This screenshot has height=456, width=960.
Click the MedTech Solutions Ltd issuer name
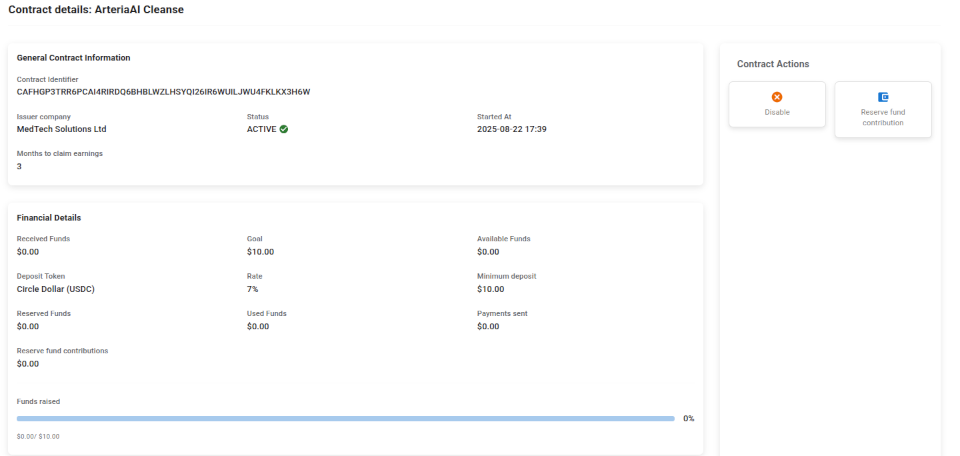pos(61,129)
